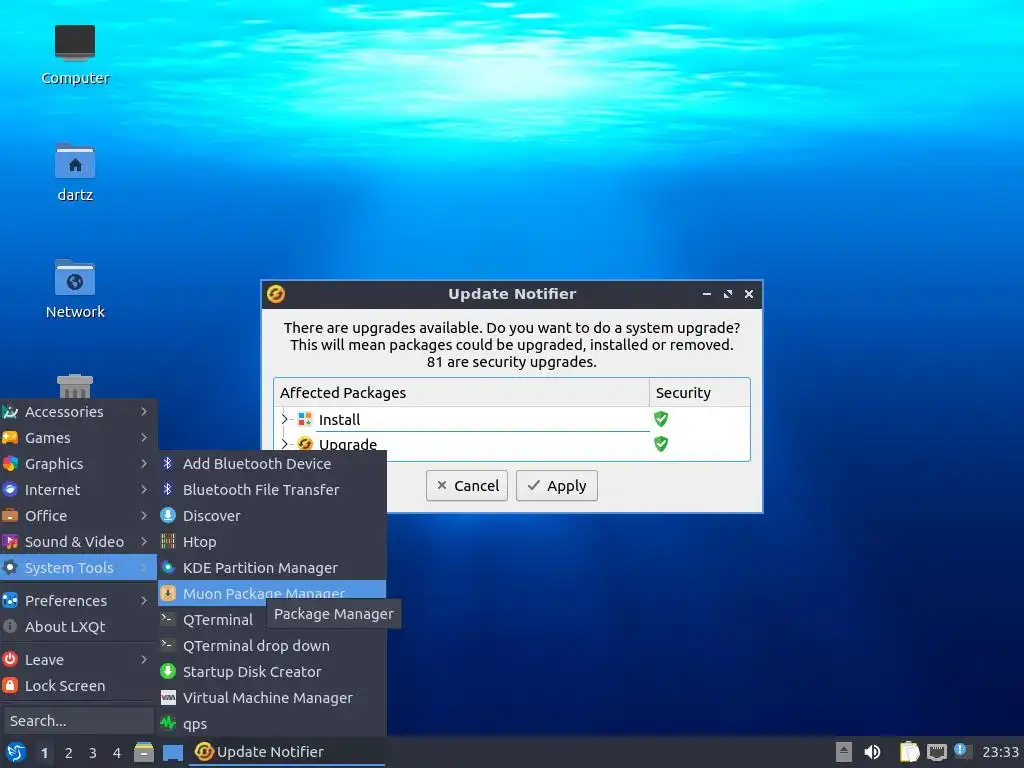
Task: Open the Games menu category
Action: point(78,438)
